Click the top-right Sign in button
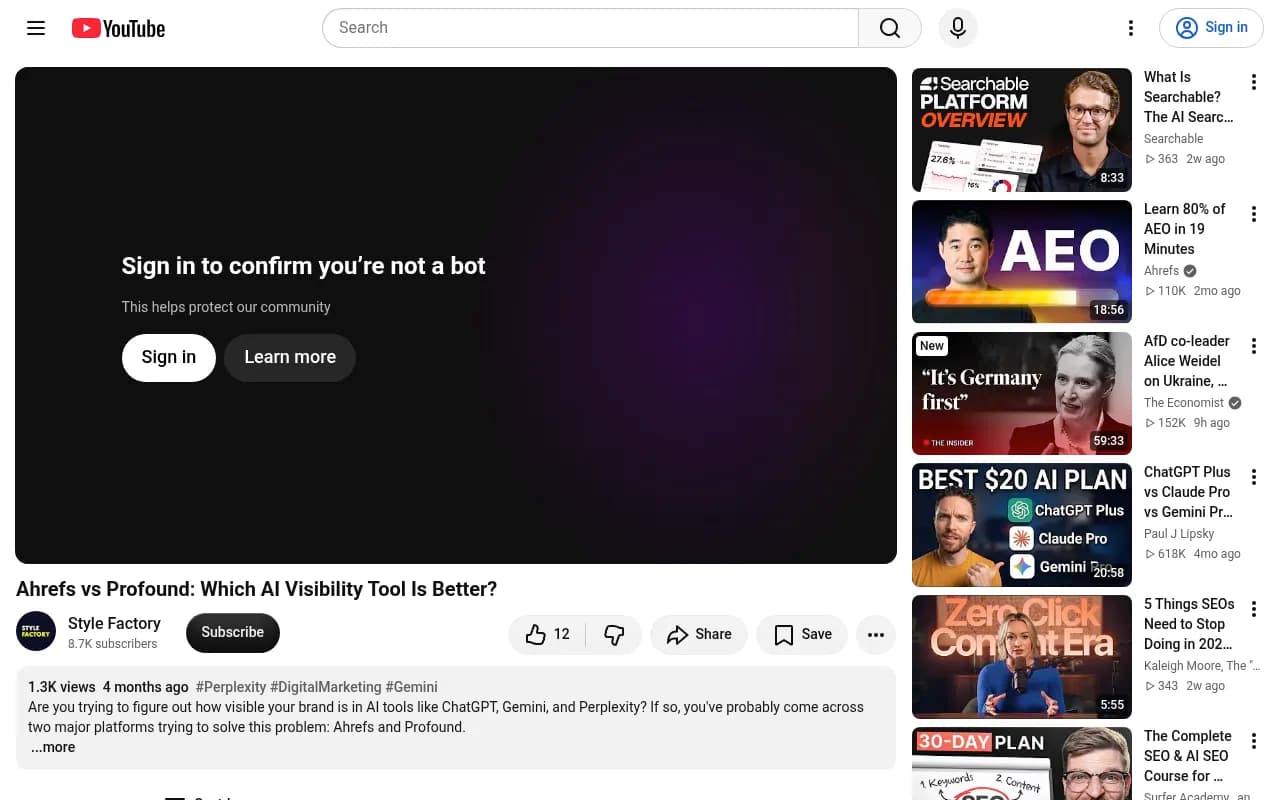The width and height of the screenshot is (1280, 800). [x=1211, y=28]
